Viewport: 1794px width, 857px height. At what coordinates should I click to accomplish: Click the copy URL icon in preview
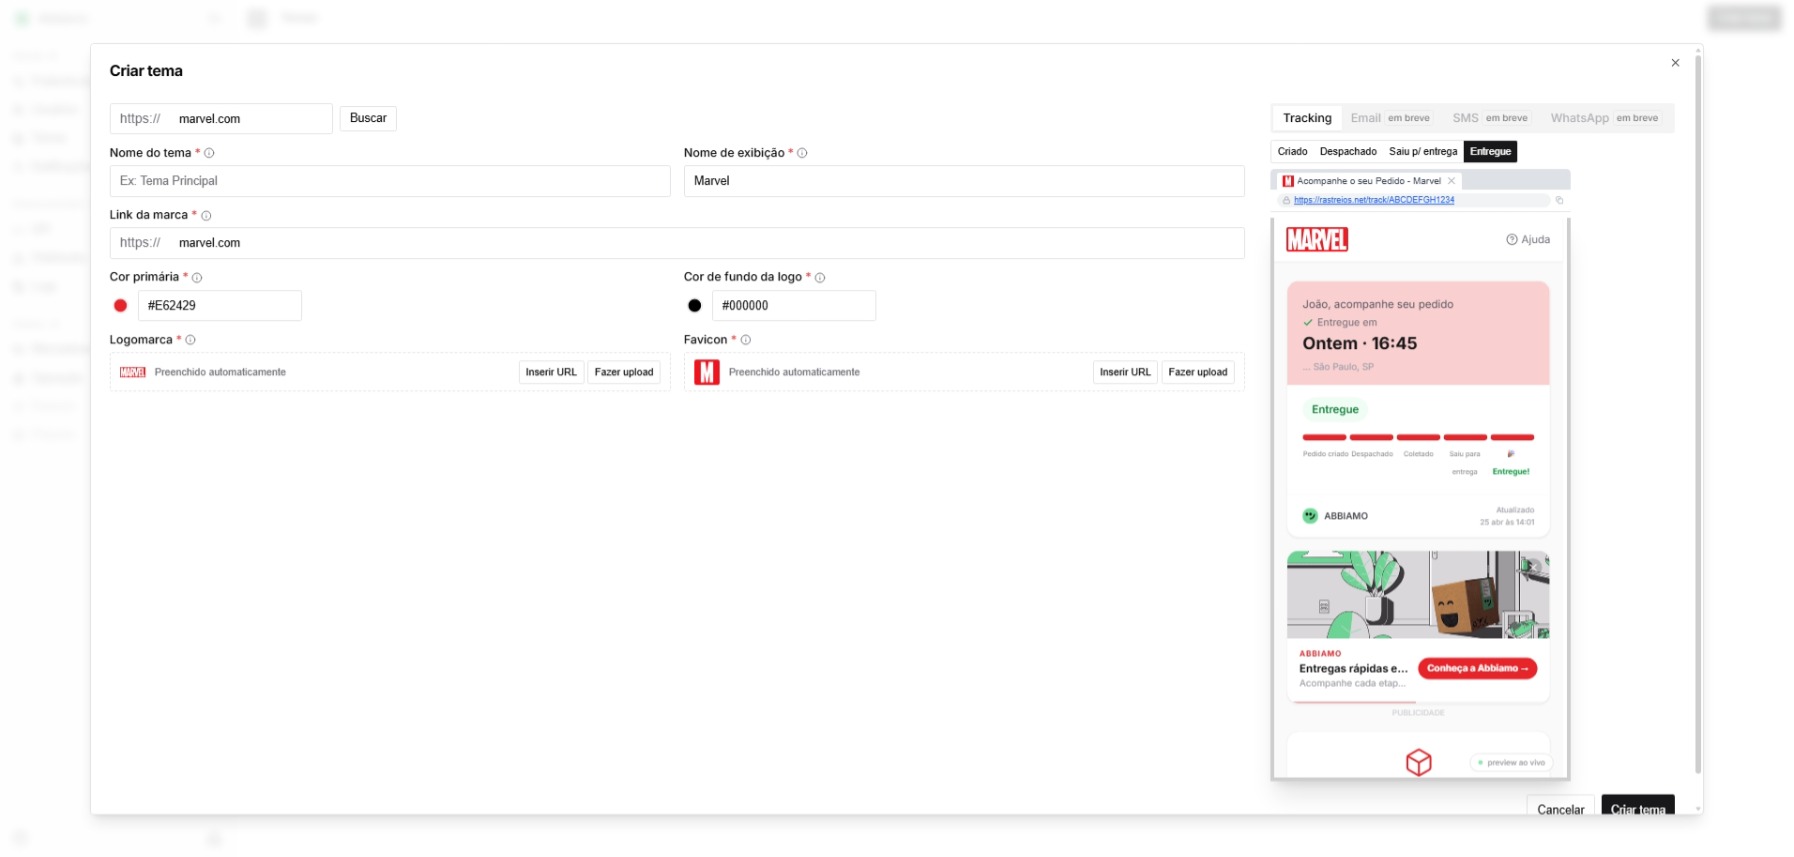click(1559, 200)
